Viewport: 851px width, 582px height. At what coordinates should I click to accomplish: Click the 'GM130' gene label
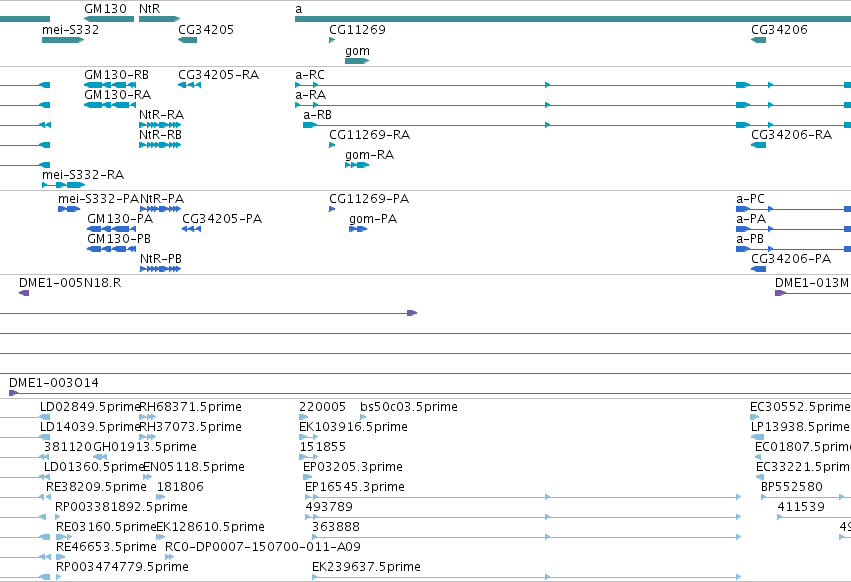(105, 9)
